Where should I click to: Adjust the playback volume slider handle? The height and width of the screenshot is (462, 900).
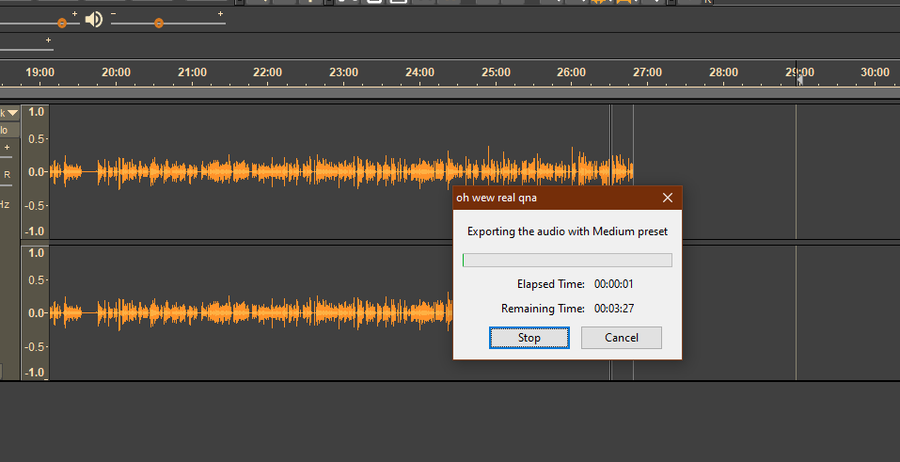point(159,23)
